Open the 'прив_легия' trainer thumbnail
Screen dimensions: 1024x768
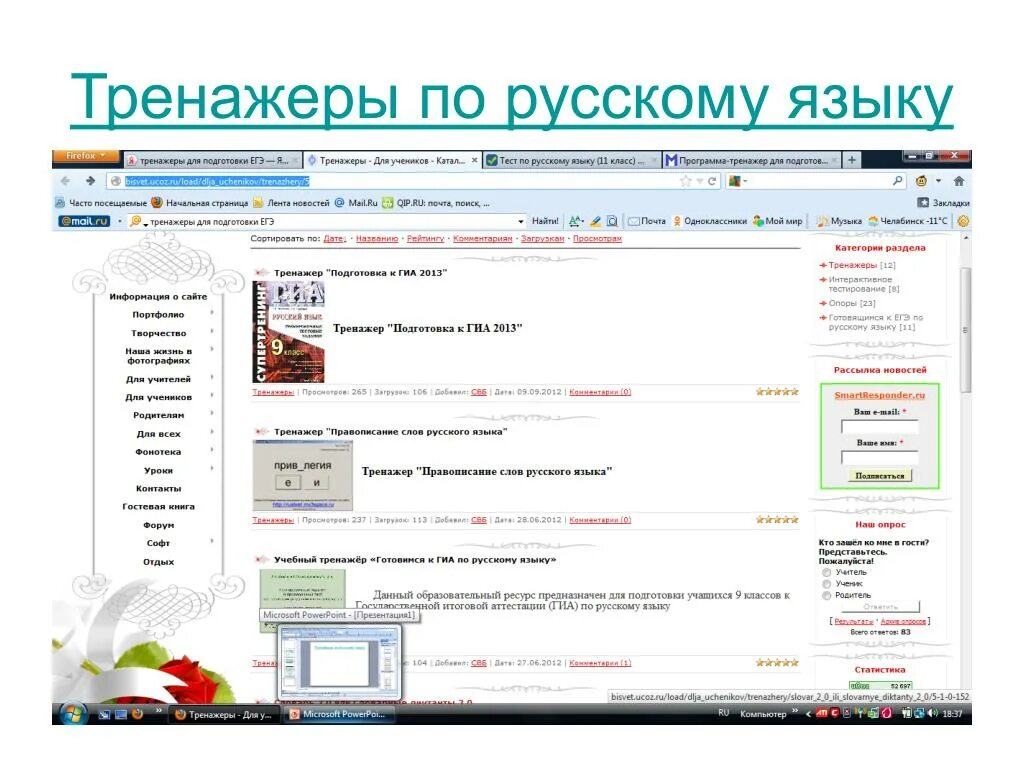coord(302,475)
